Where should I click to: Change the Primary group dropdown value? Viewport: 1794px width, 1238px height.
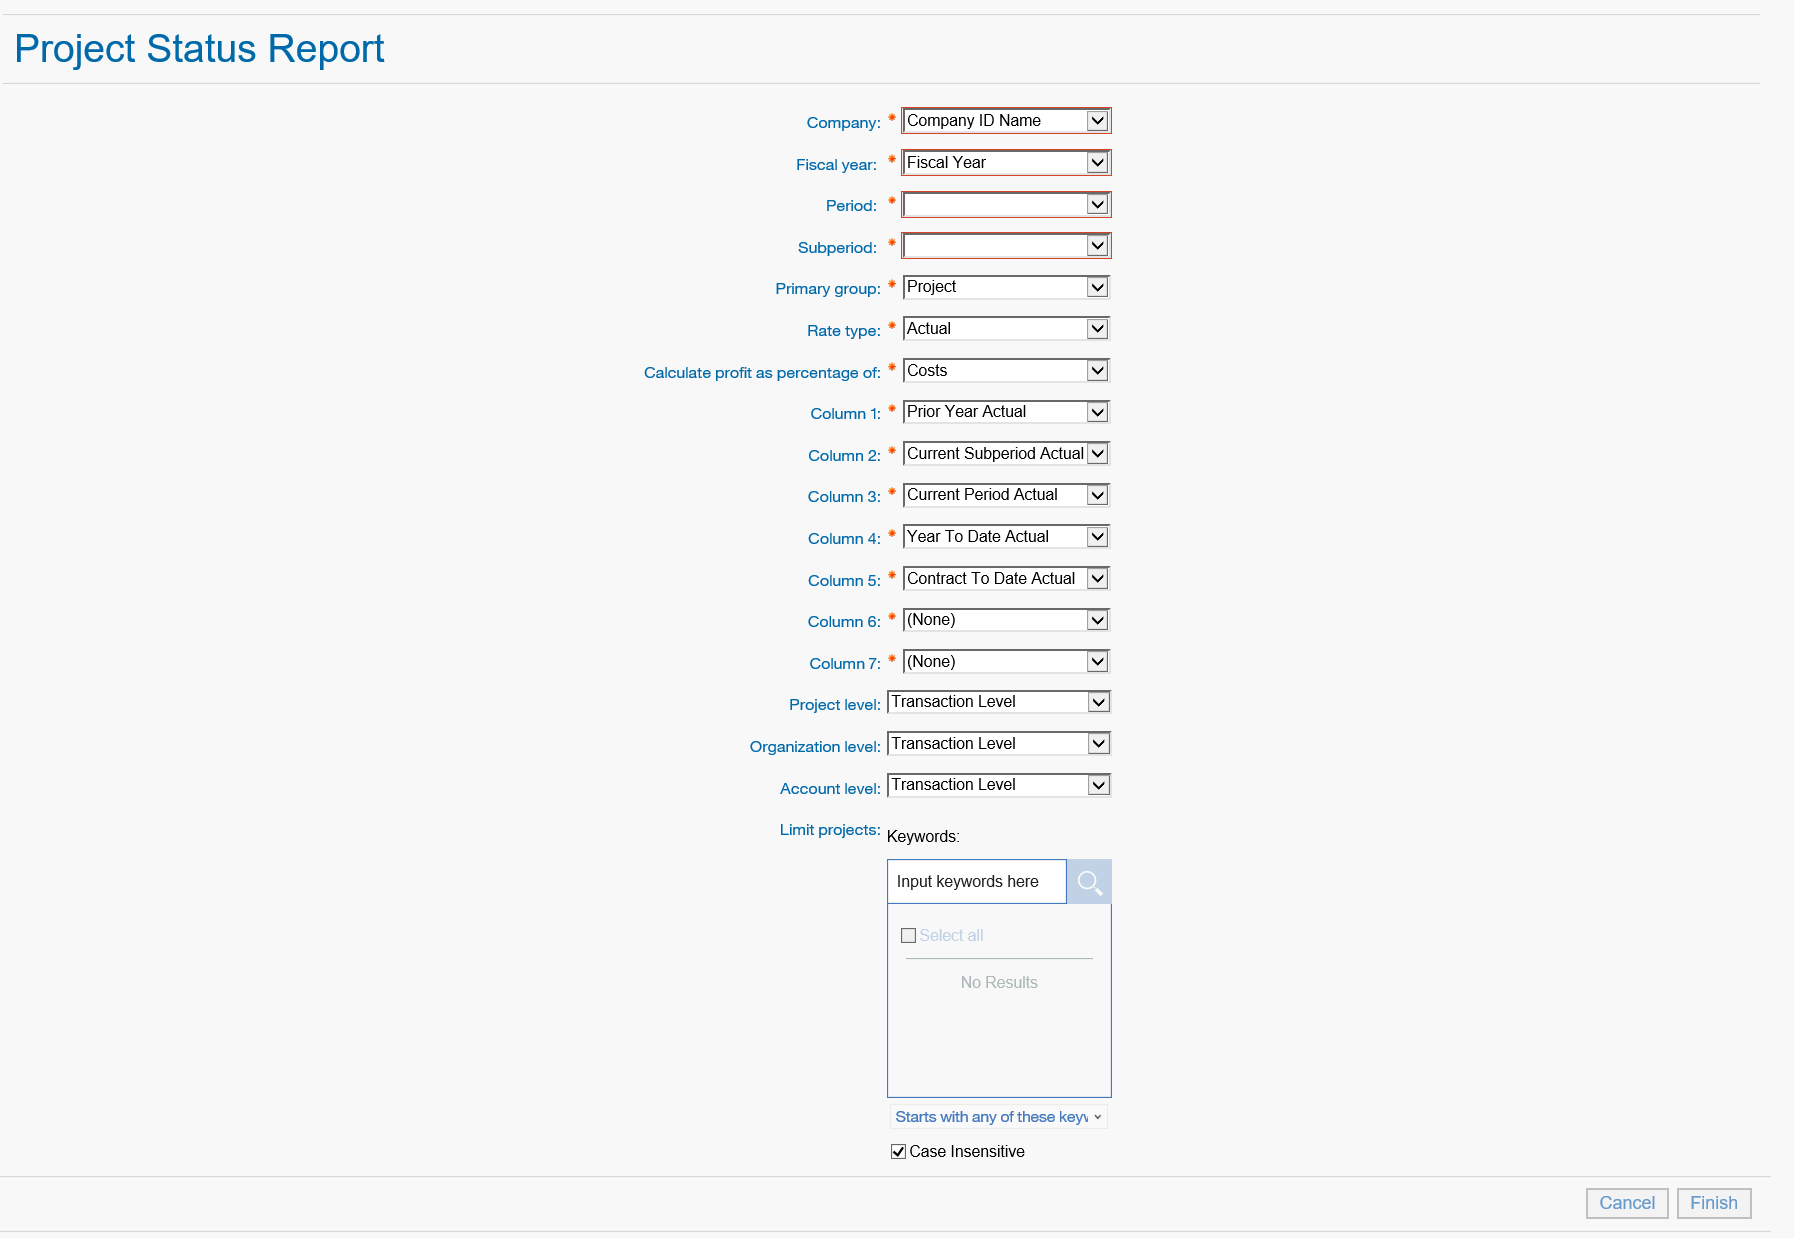(x=1005, y=288)
